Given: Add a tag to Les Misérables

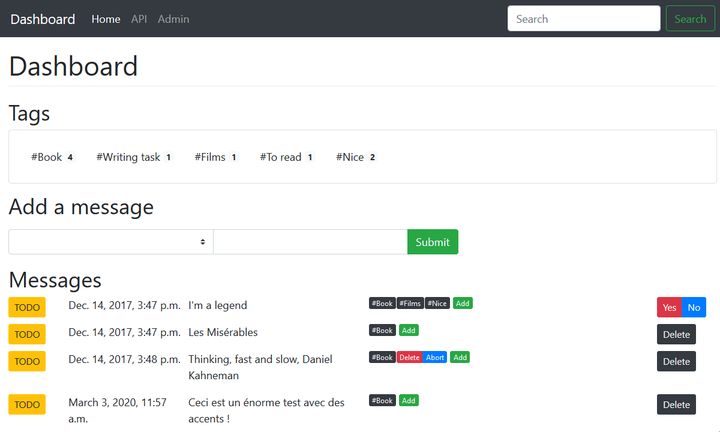Looking at the screenshot, I should (409, 331).
